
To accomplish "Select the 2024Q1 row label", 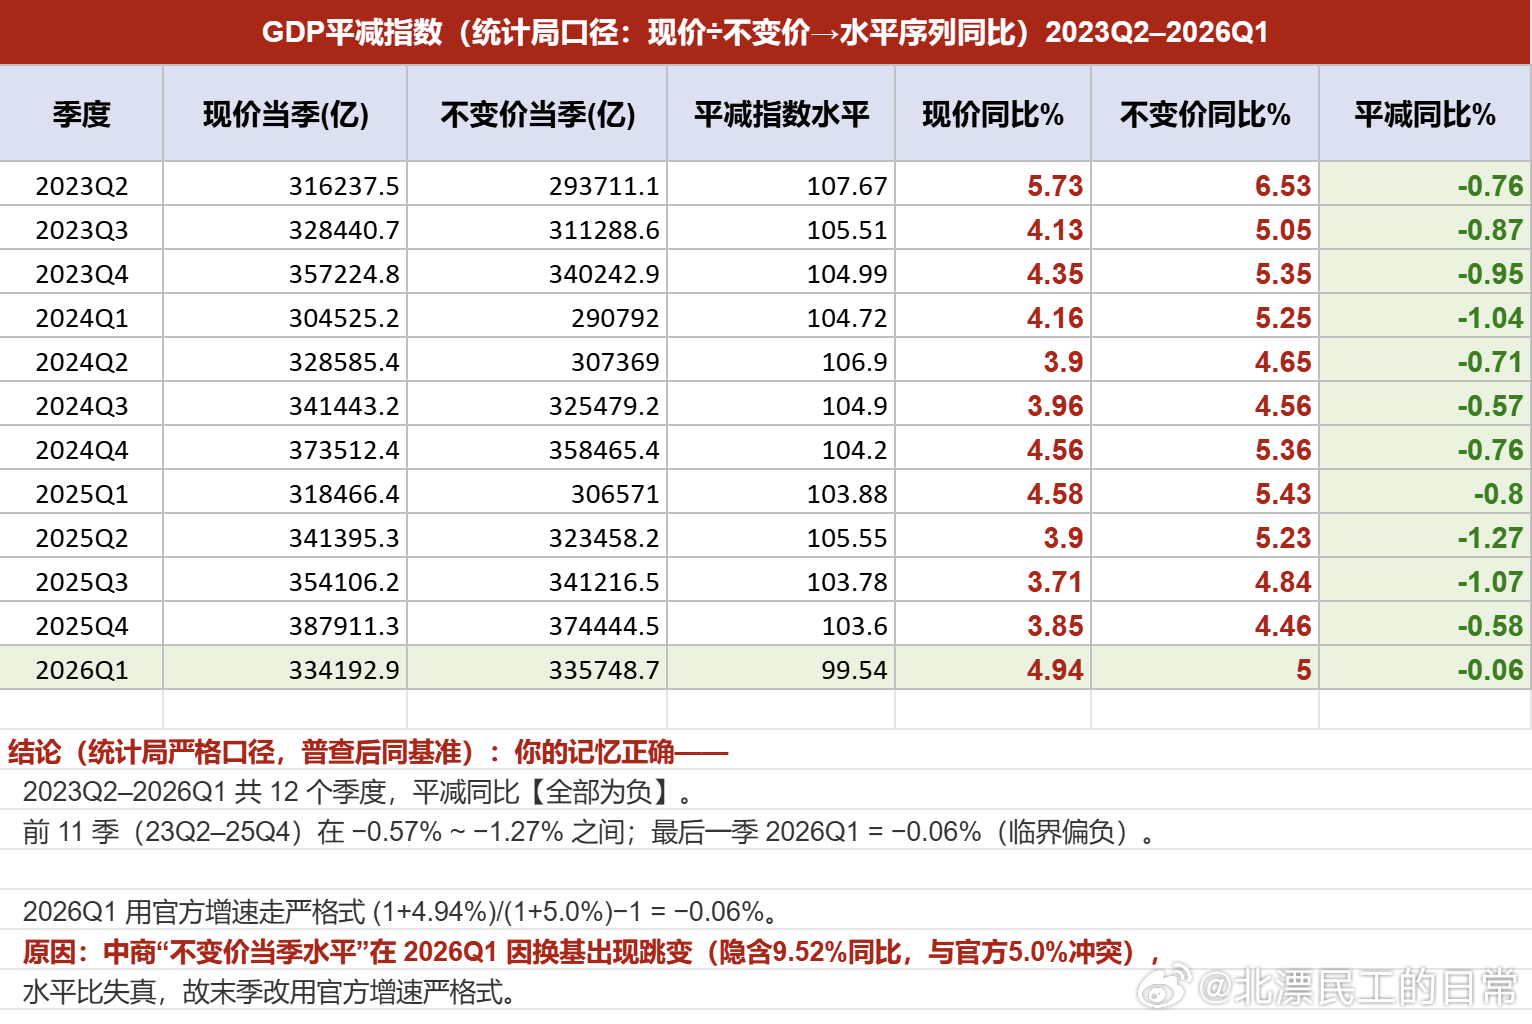I will pyautogui.click(x=82, y=318).
